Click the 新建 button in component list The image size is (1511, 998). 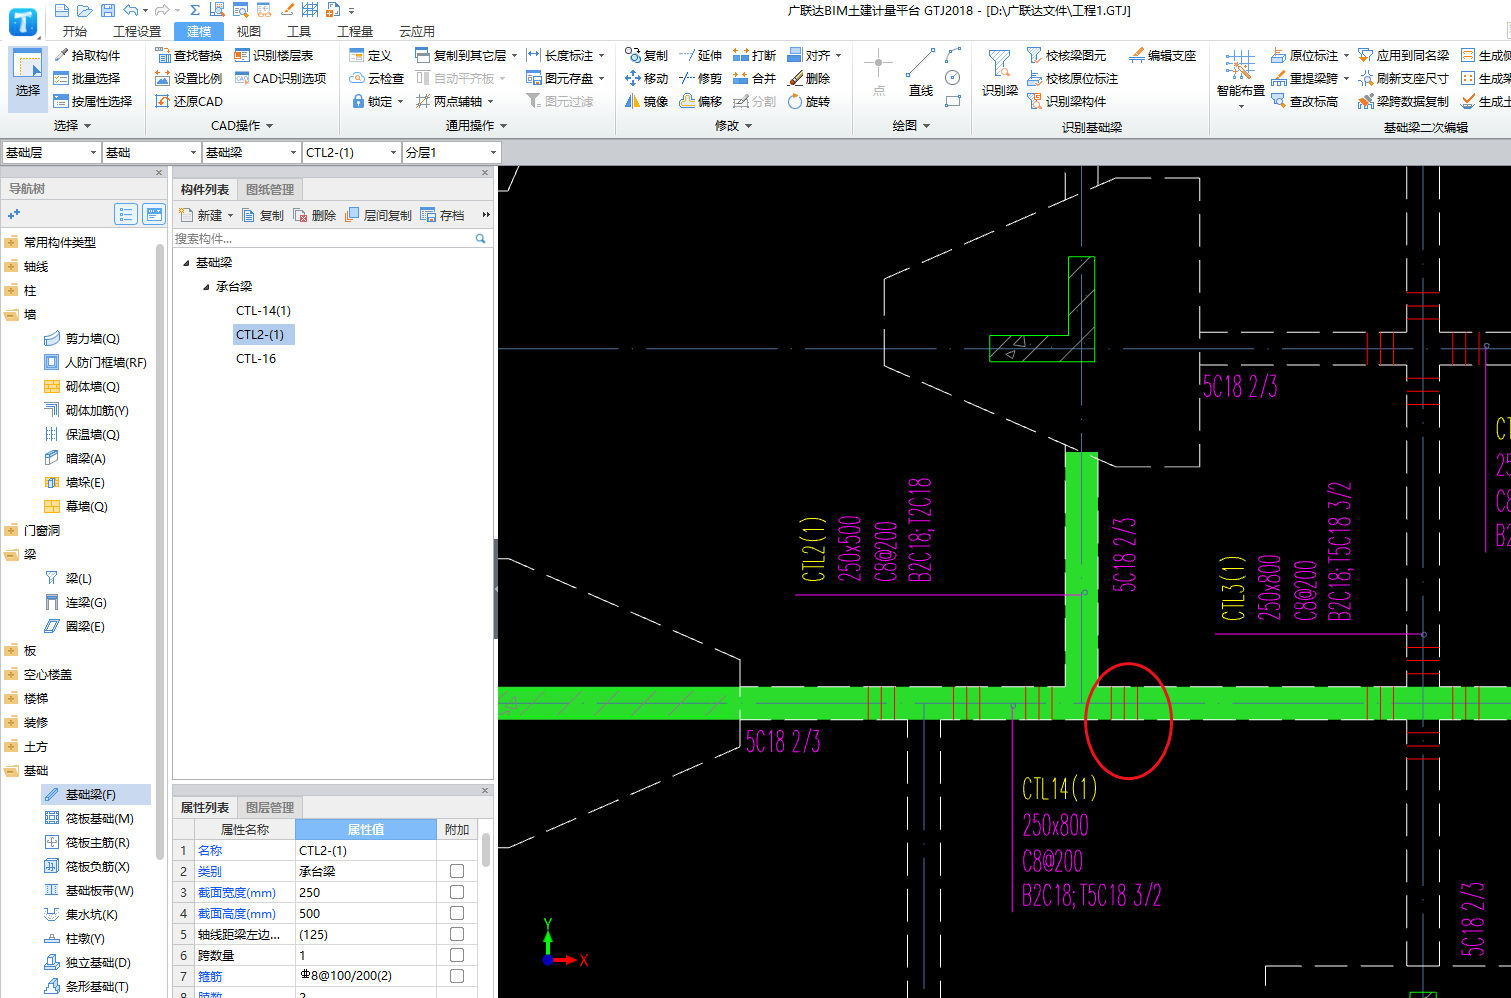pos(205,215)
